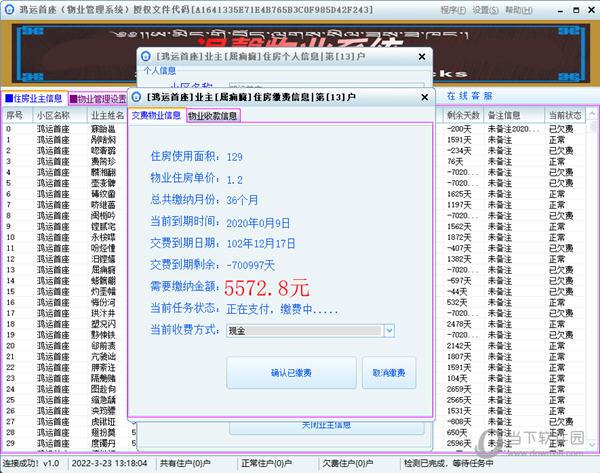The image size is (600, 473).
Task: Click row 22 remaining days 1591天
Action: 459,367
